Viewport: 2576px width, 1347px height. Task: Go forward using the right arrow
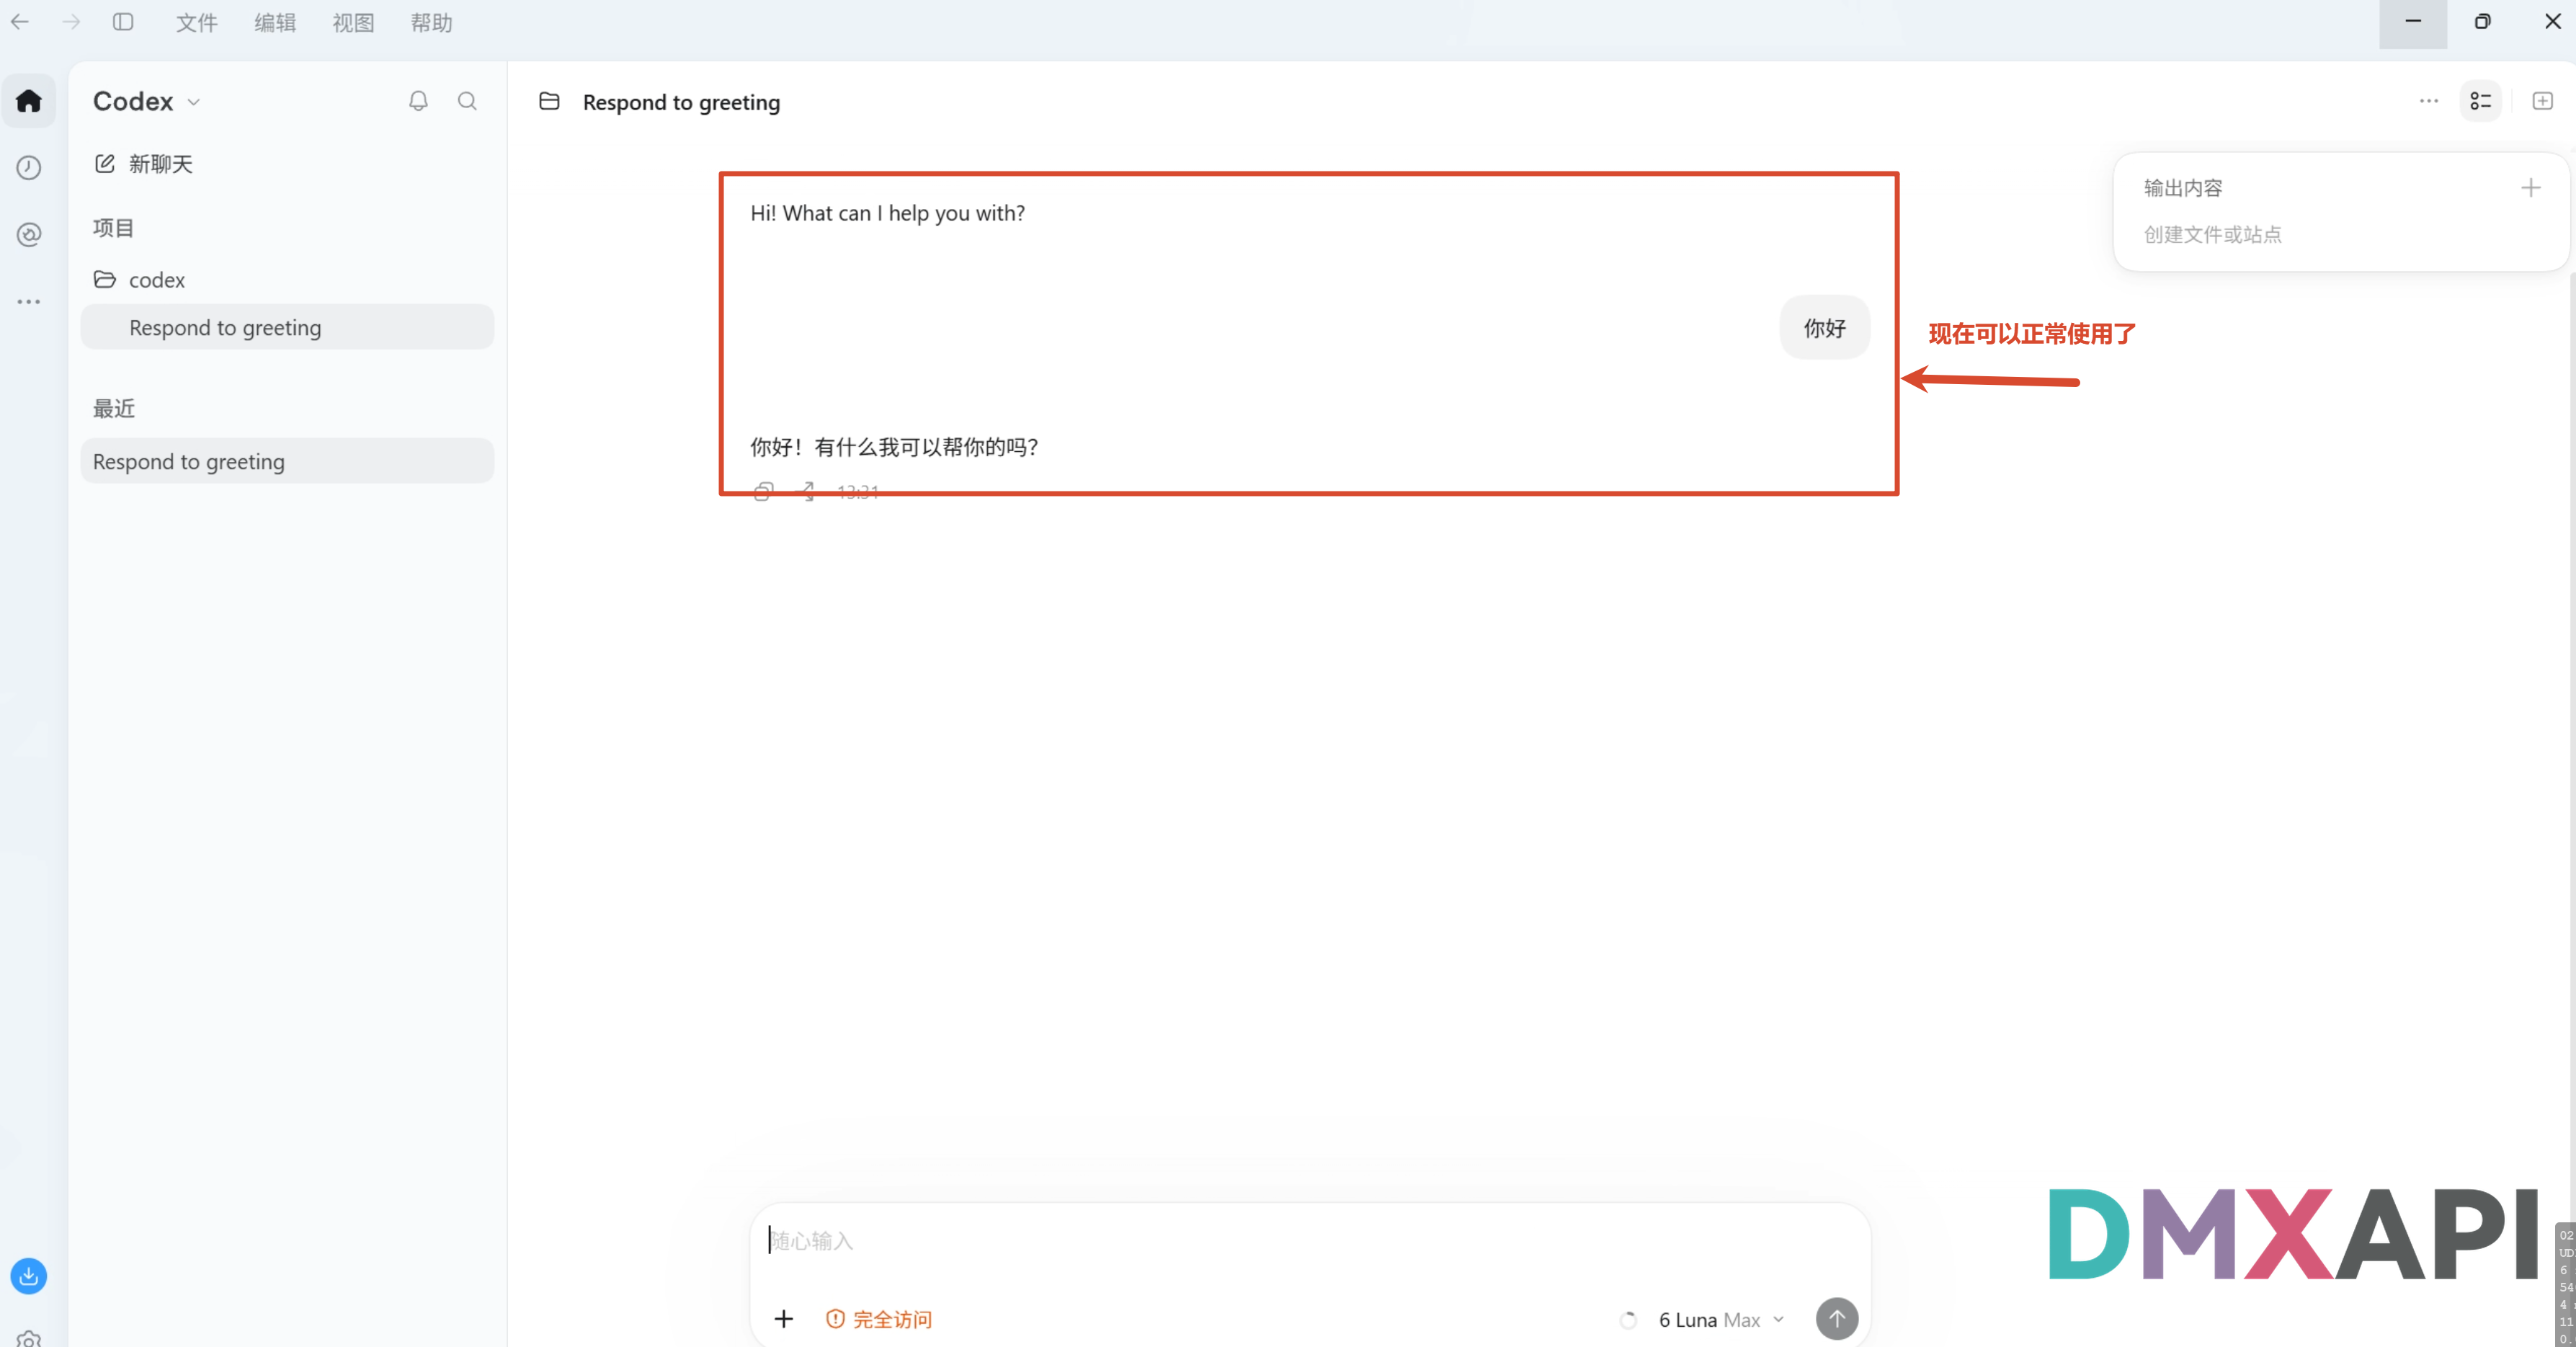[x=71, y=22]
